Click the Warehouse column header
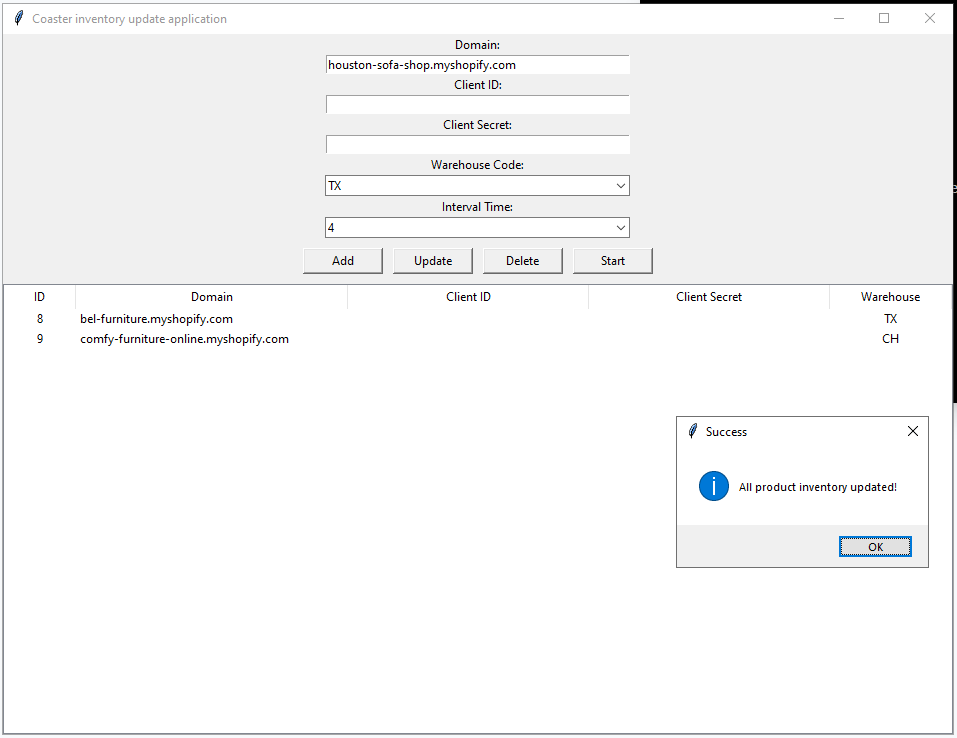This screenshot has width=957, height=738. [x=890, y=296]
